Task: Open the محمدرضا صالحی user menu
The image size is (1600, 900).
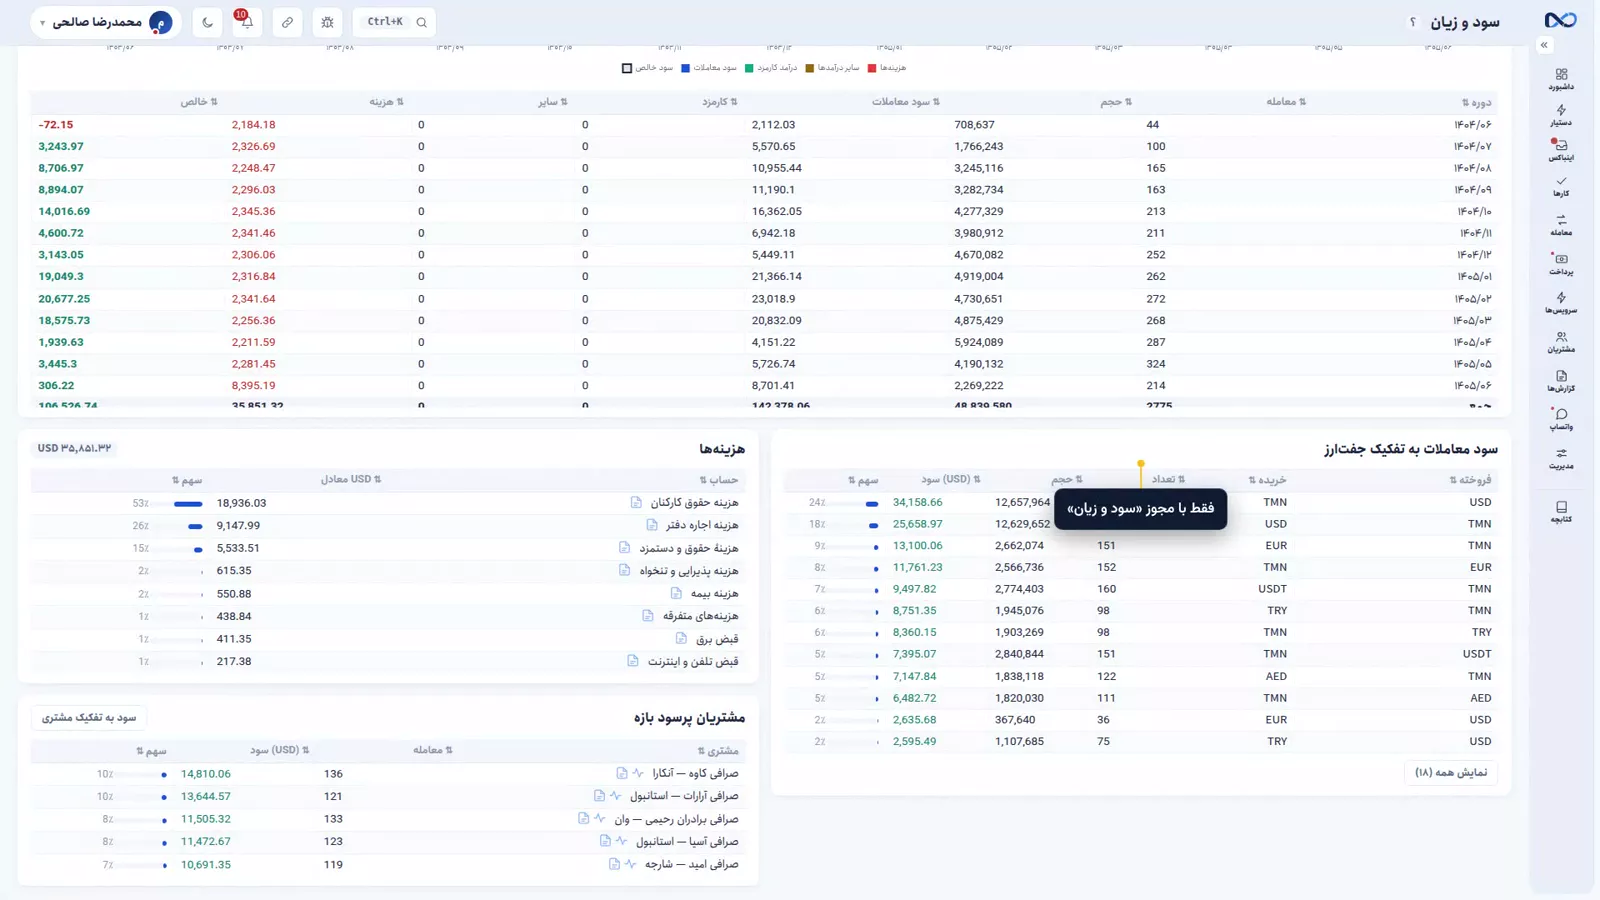Action: coord(105,22)
